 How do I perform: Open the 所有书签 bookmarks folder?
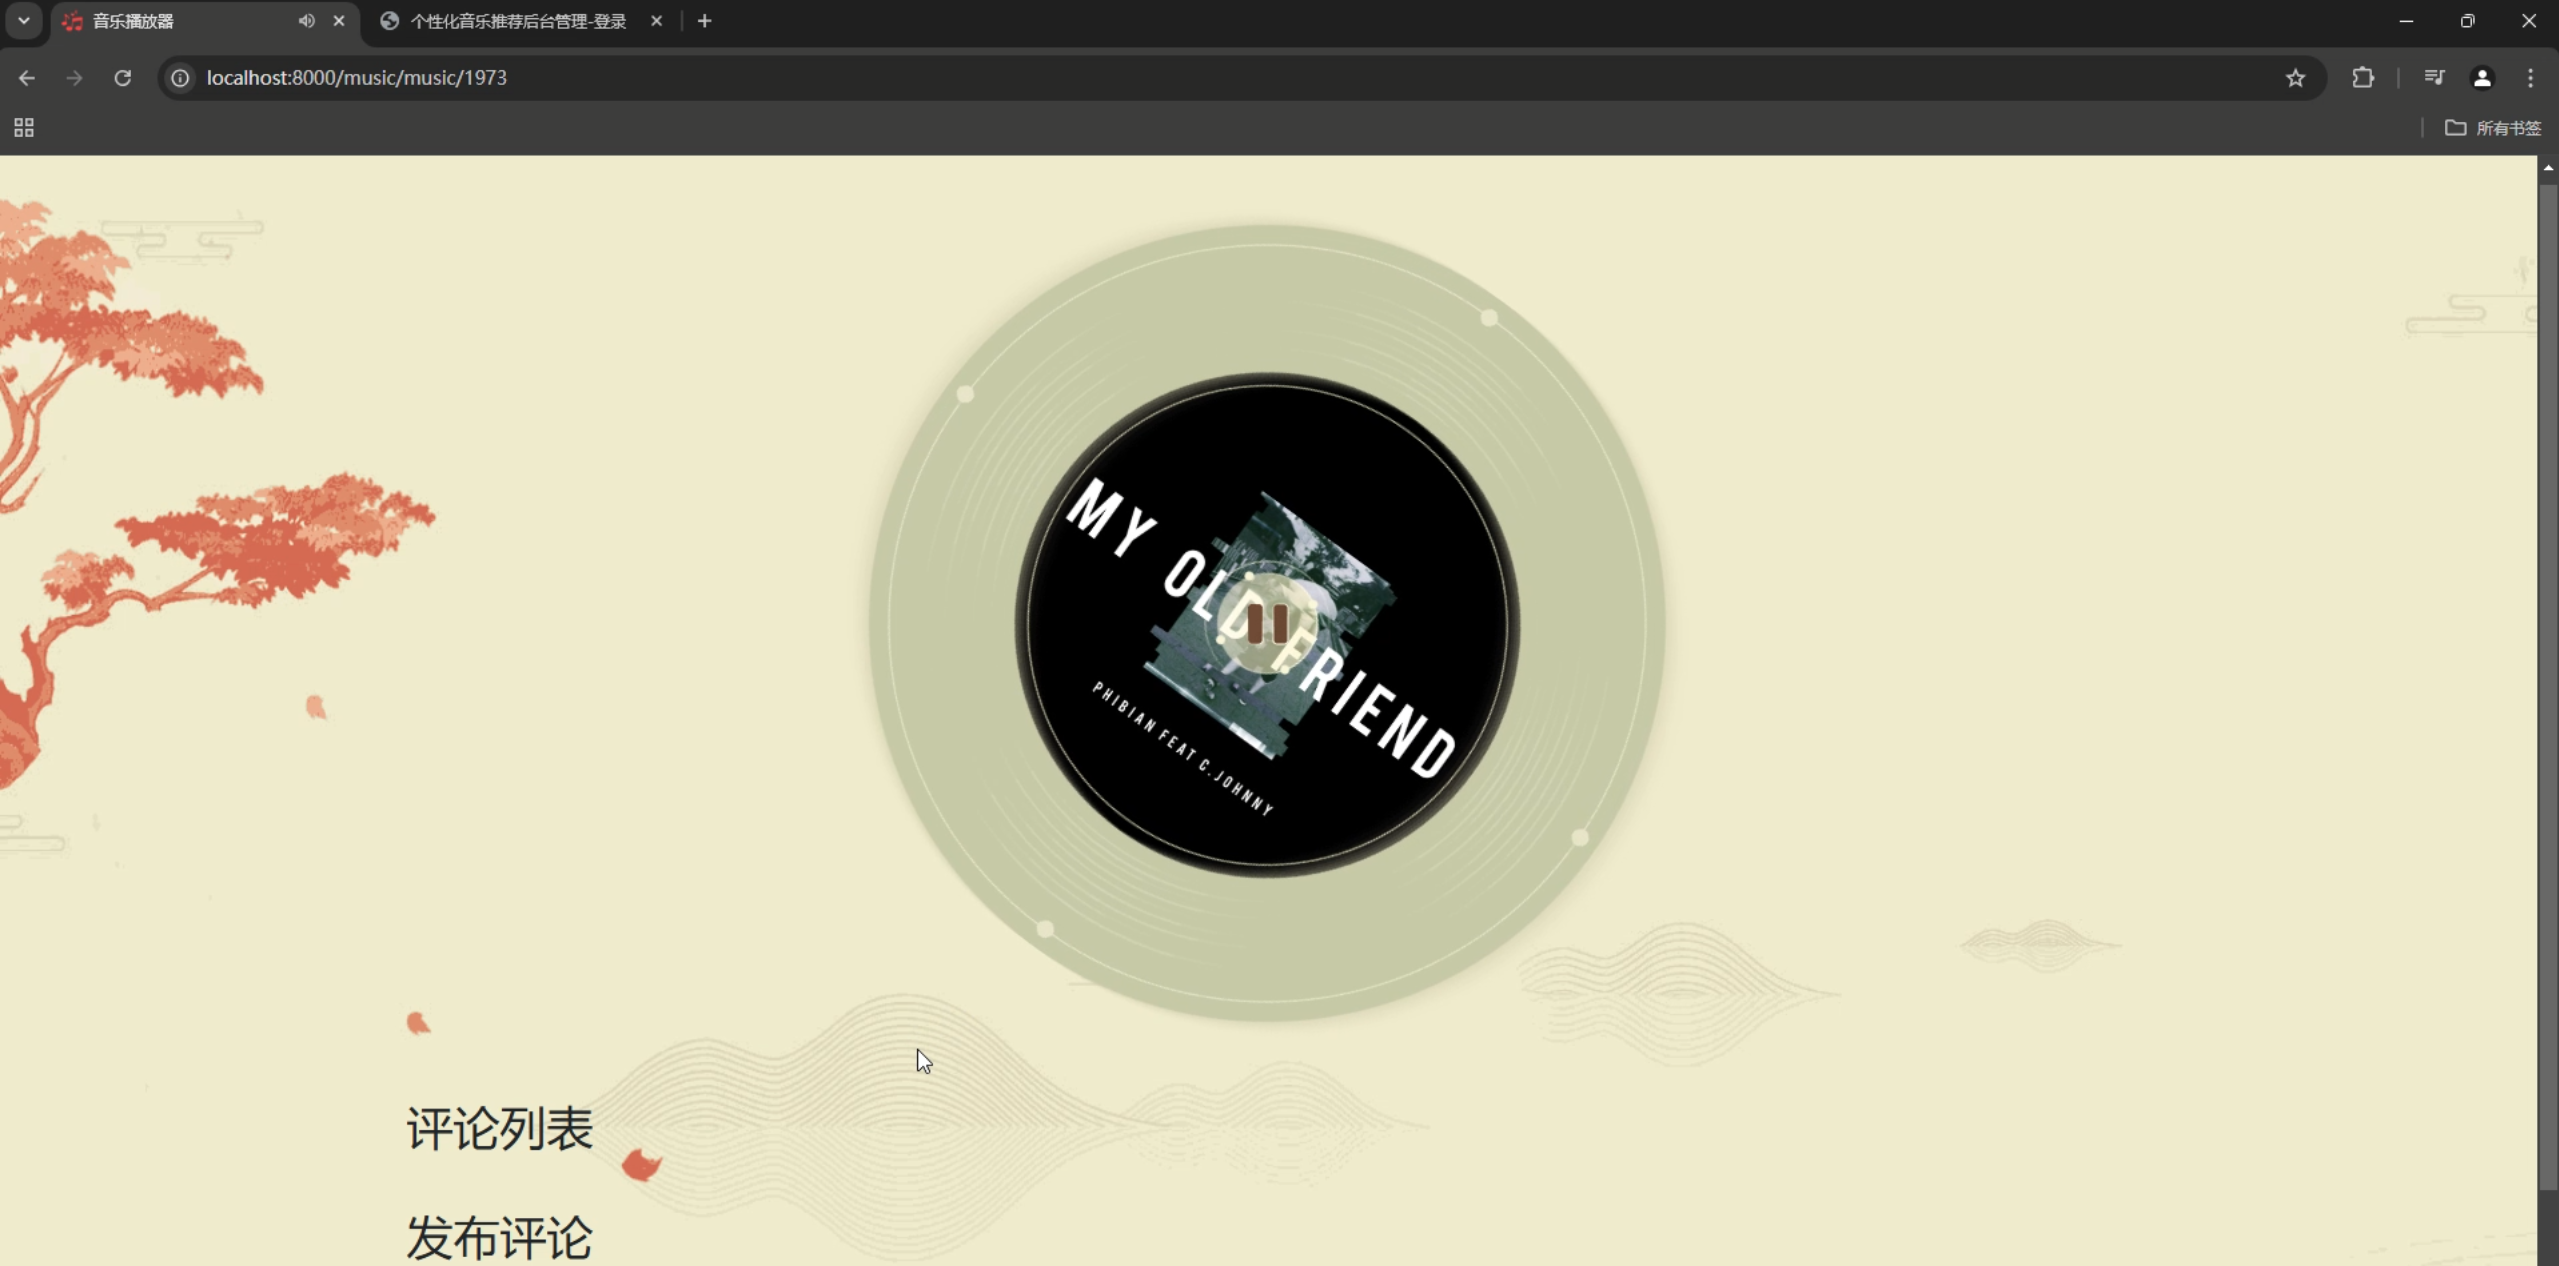pyautogui.click(x=2493, y=128)
